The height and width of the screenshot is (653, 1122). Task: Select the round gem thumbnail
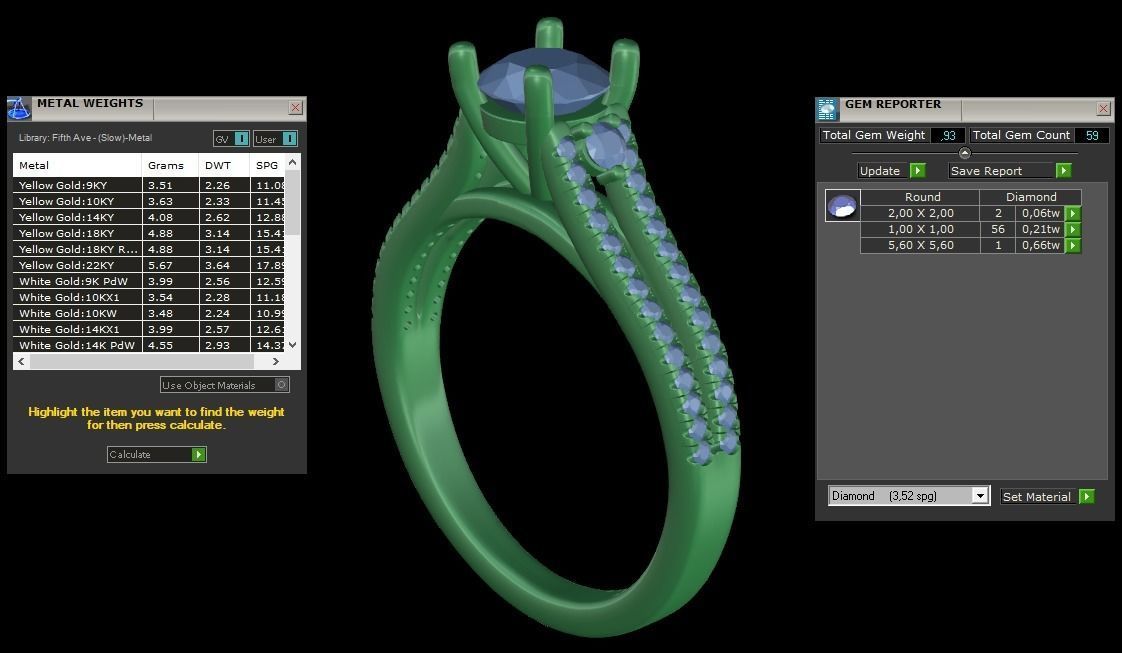pos(842,206)
